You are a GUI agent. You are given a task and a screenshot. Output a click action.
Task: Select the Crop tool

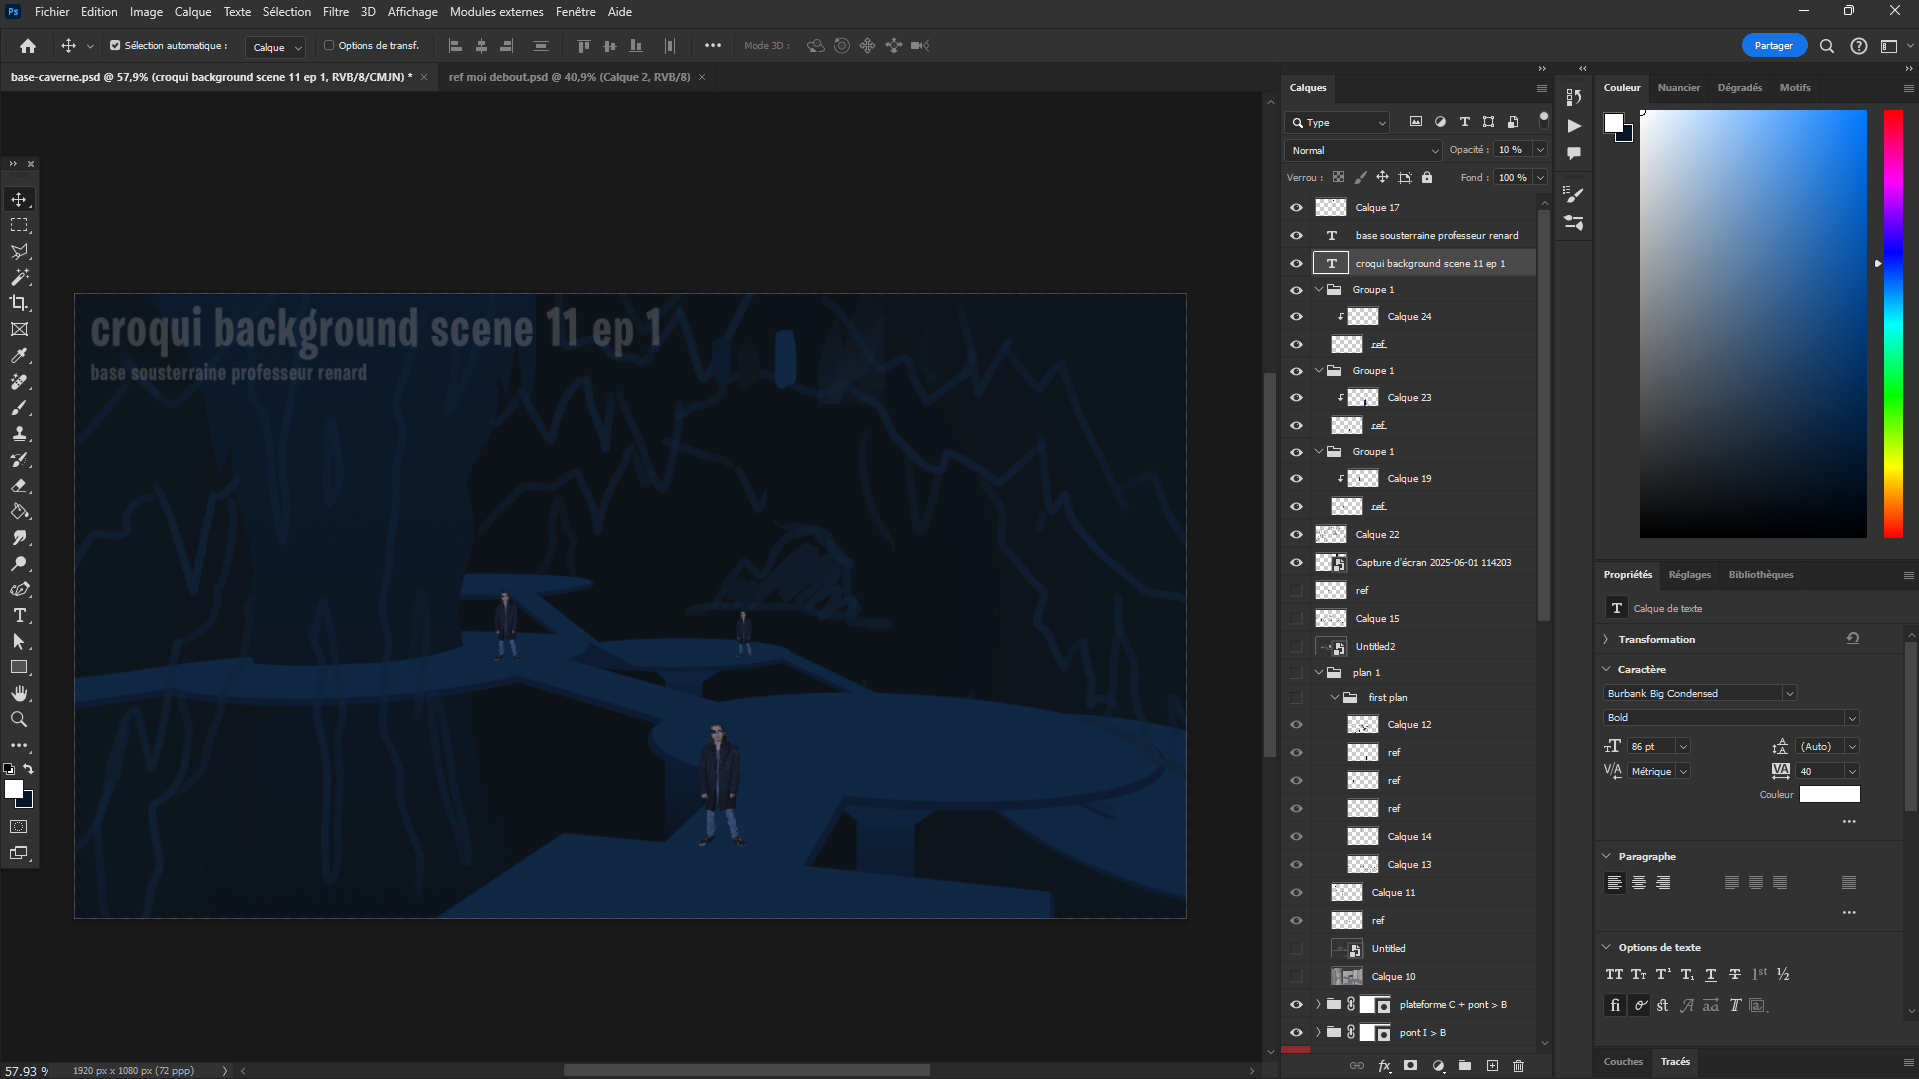19,303
